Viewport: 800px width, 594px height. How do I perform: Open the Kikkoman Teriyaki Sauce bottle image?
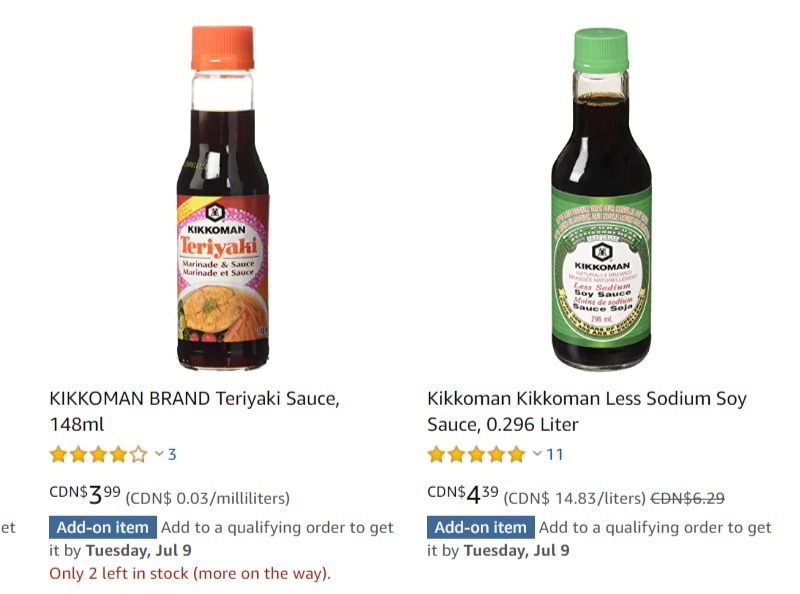222,198
